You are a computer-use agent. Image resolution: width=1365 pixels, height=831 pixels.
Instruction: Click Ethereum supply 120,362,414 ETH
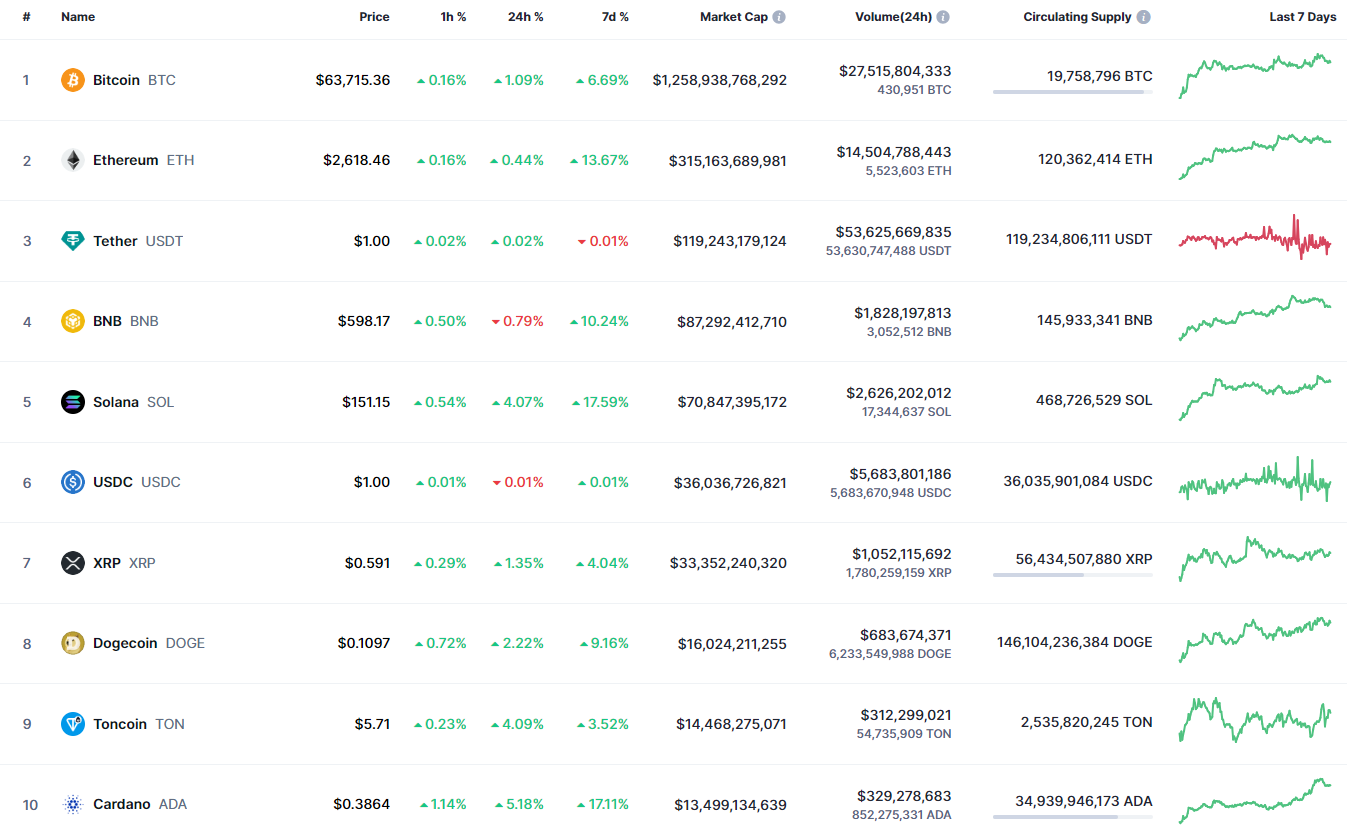pyautogui.click(x=1095, y=159)
